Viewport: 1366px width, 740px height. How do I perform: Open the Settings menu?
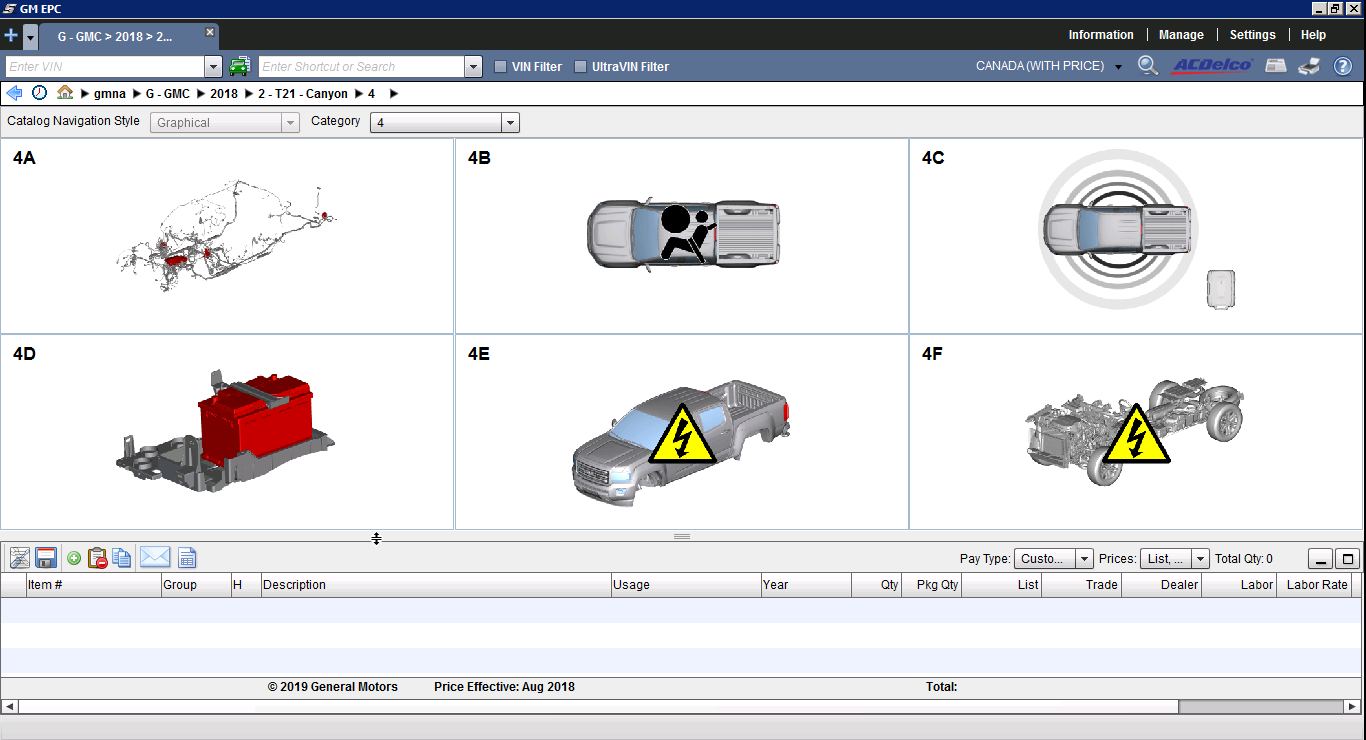pyautogui.click(x=1252, y=35)
